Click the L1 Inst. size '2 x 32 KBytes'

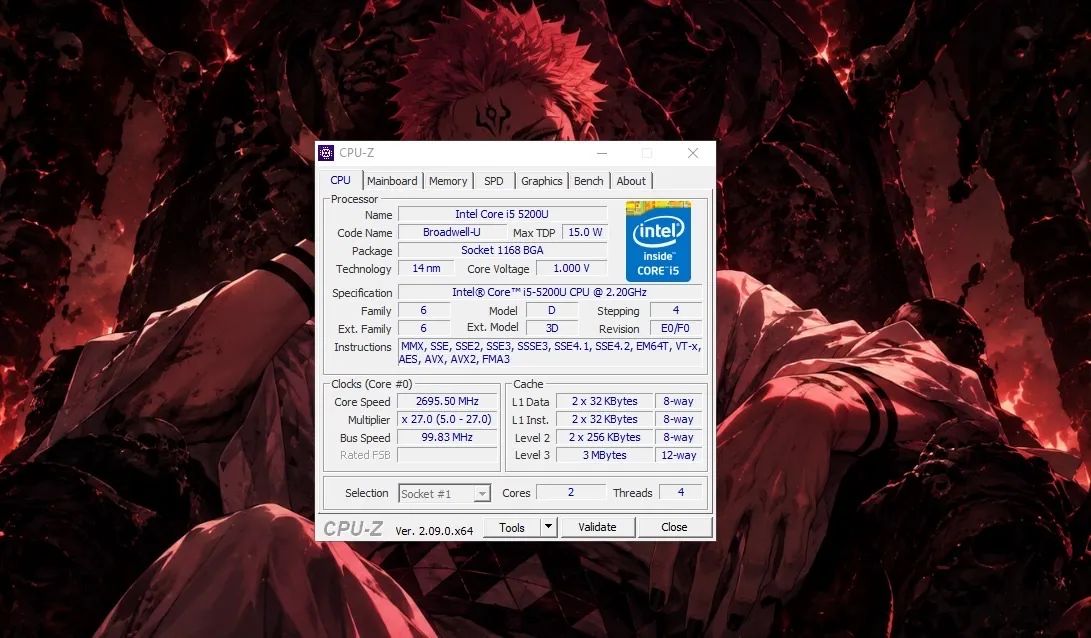(605, 420)
